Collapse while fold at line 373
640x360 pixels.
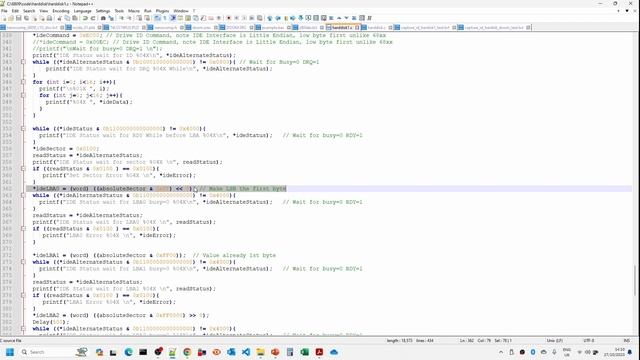pos(23,262)
